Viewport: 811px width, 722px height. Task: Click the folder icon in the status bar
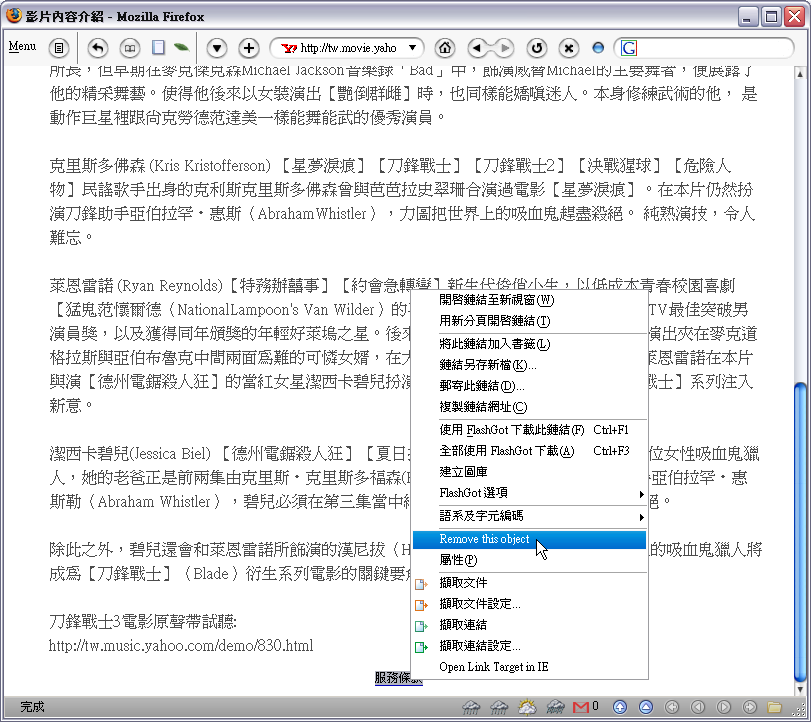[773, 707]
